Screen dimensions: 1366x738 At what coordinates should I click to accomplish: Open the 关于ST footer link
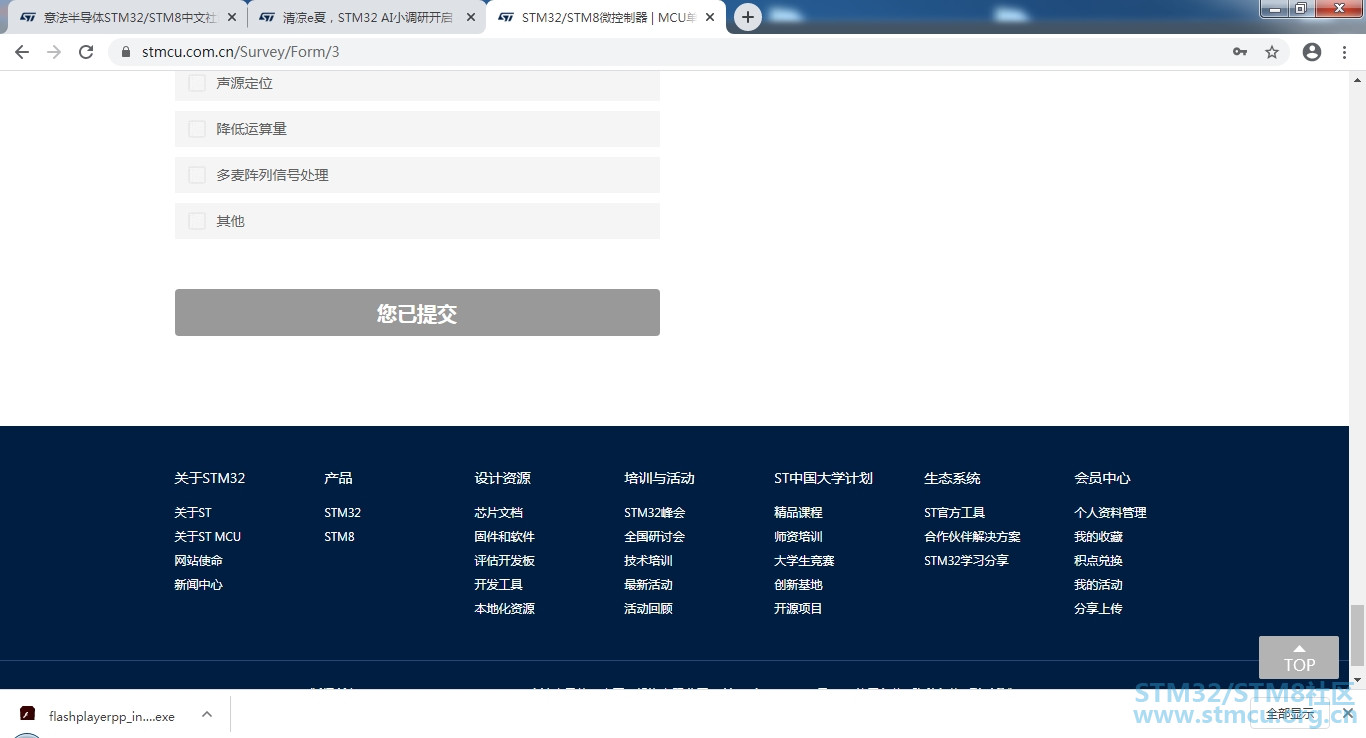tap(193, 513)
